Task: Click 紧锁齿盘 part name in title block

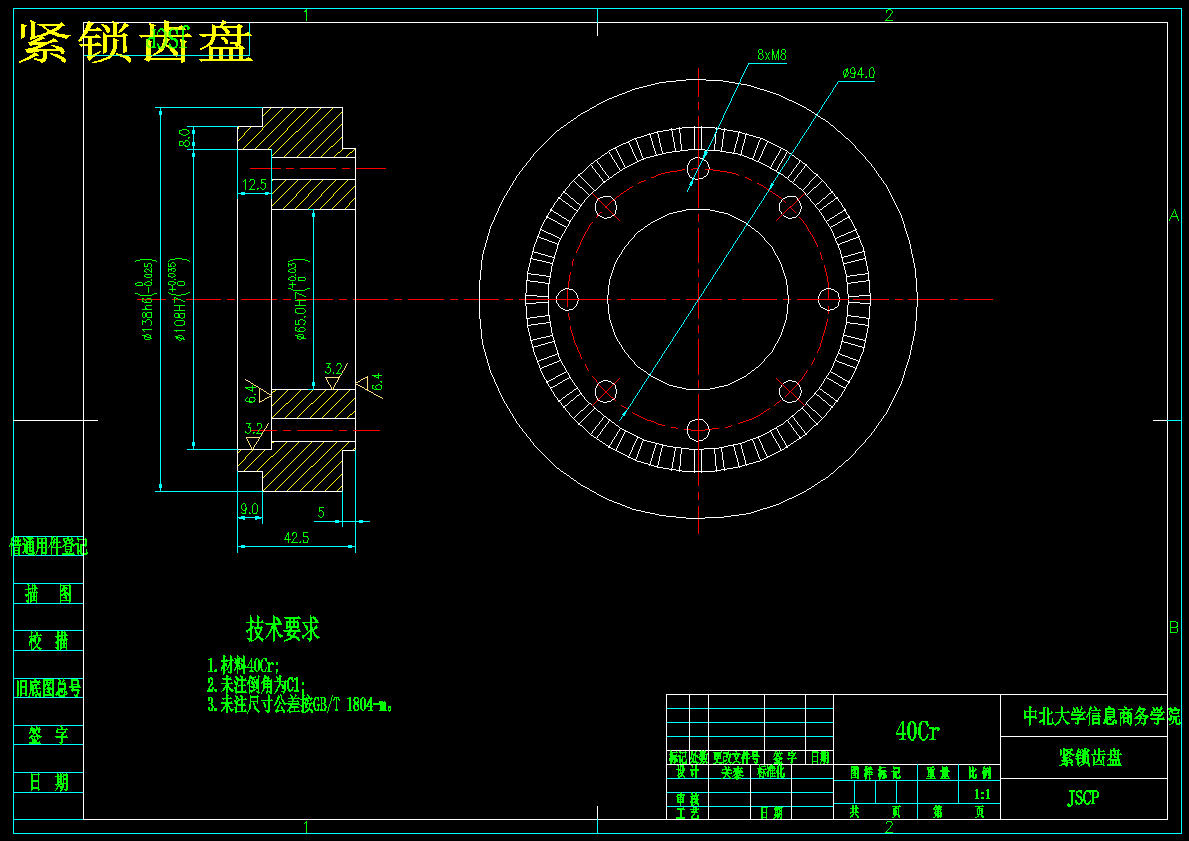Action: coord(1090,757)
